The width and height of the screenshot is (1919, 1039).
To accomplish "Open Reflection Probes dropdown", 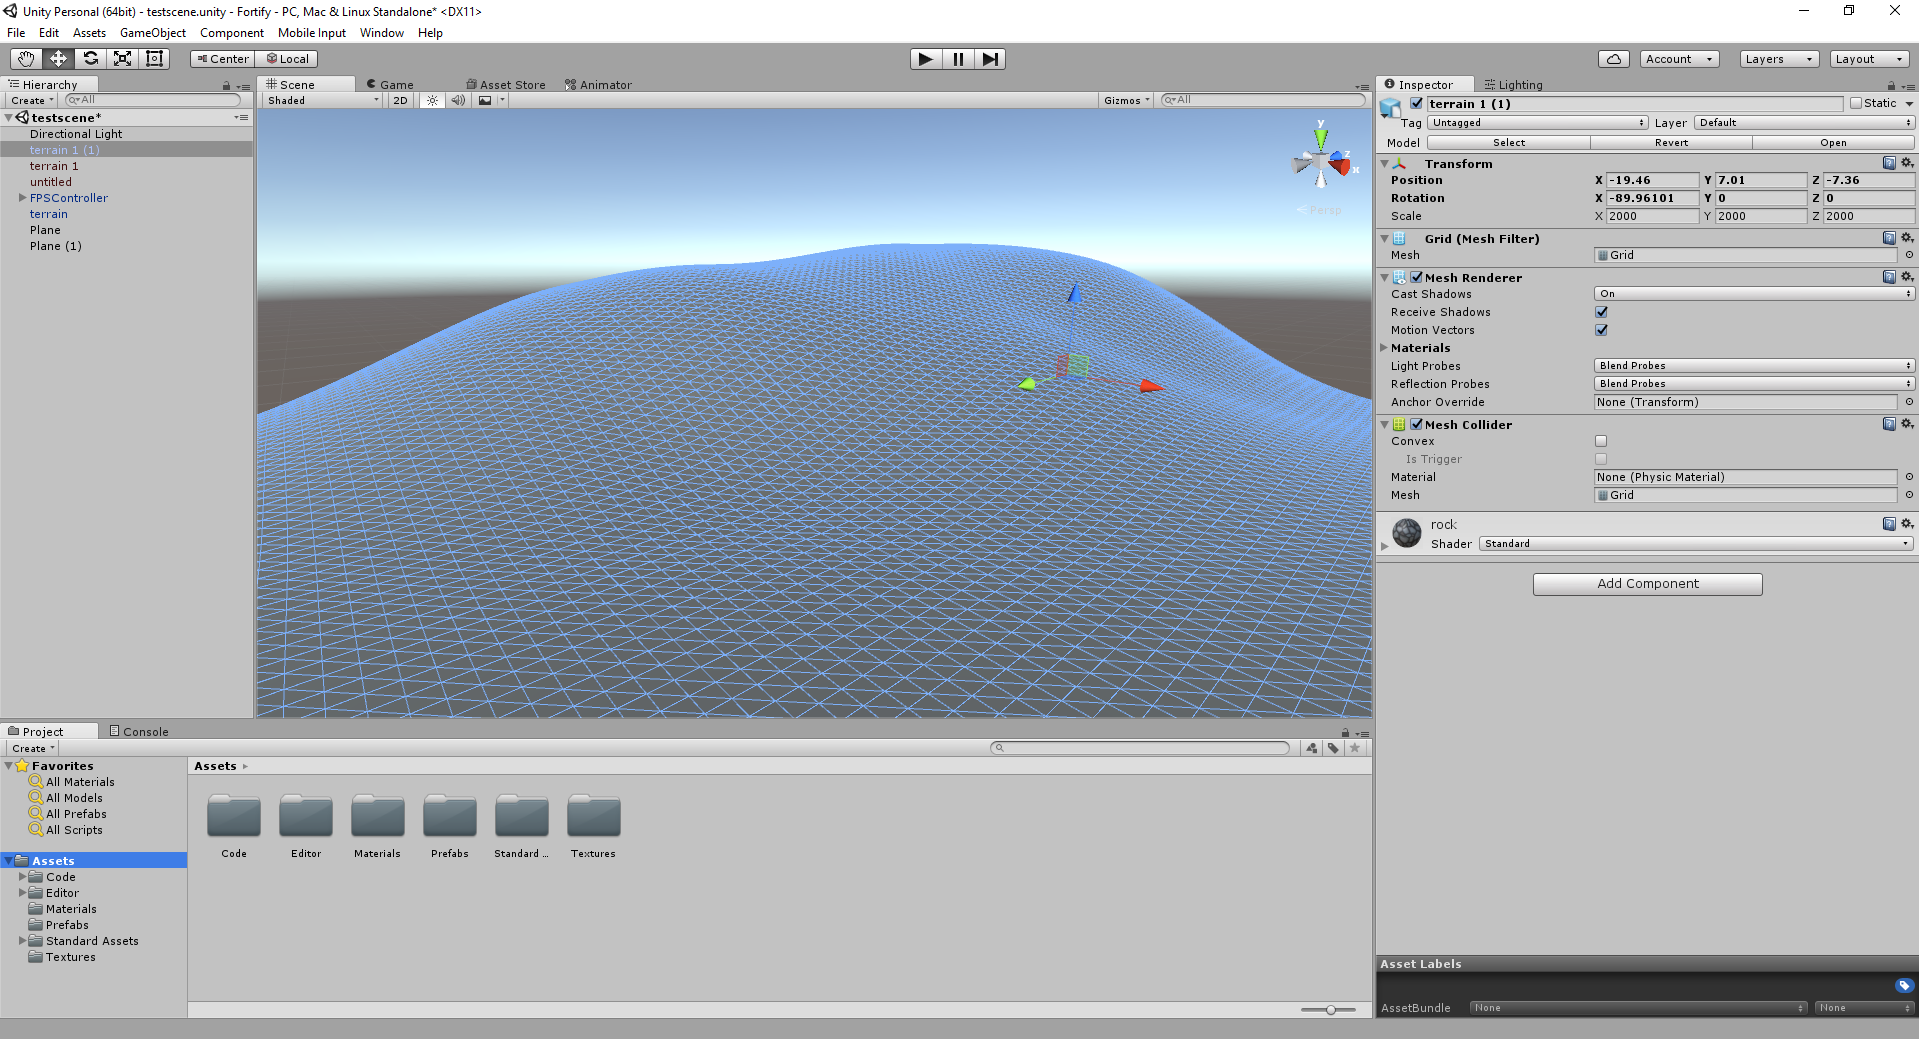I will 1754,384.
